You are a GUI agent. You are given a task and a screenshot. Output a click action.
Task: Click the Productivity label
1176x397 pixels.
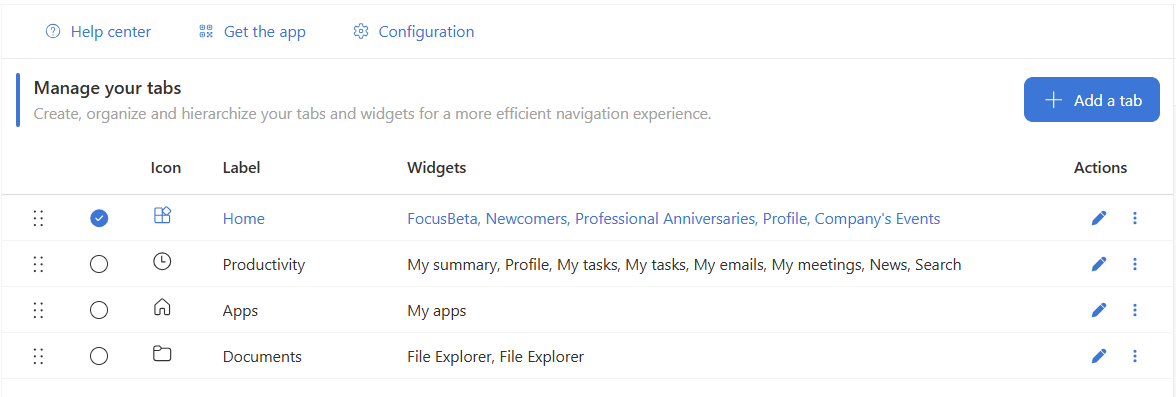click(264, 265)
